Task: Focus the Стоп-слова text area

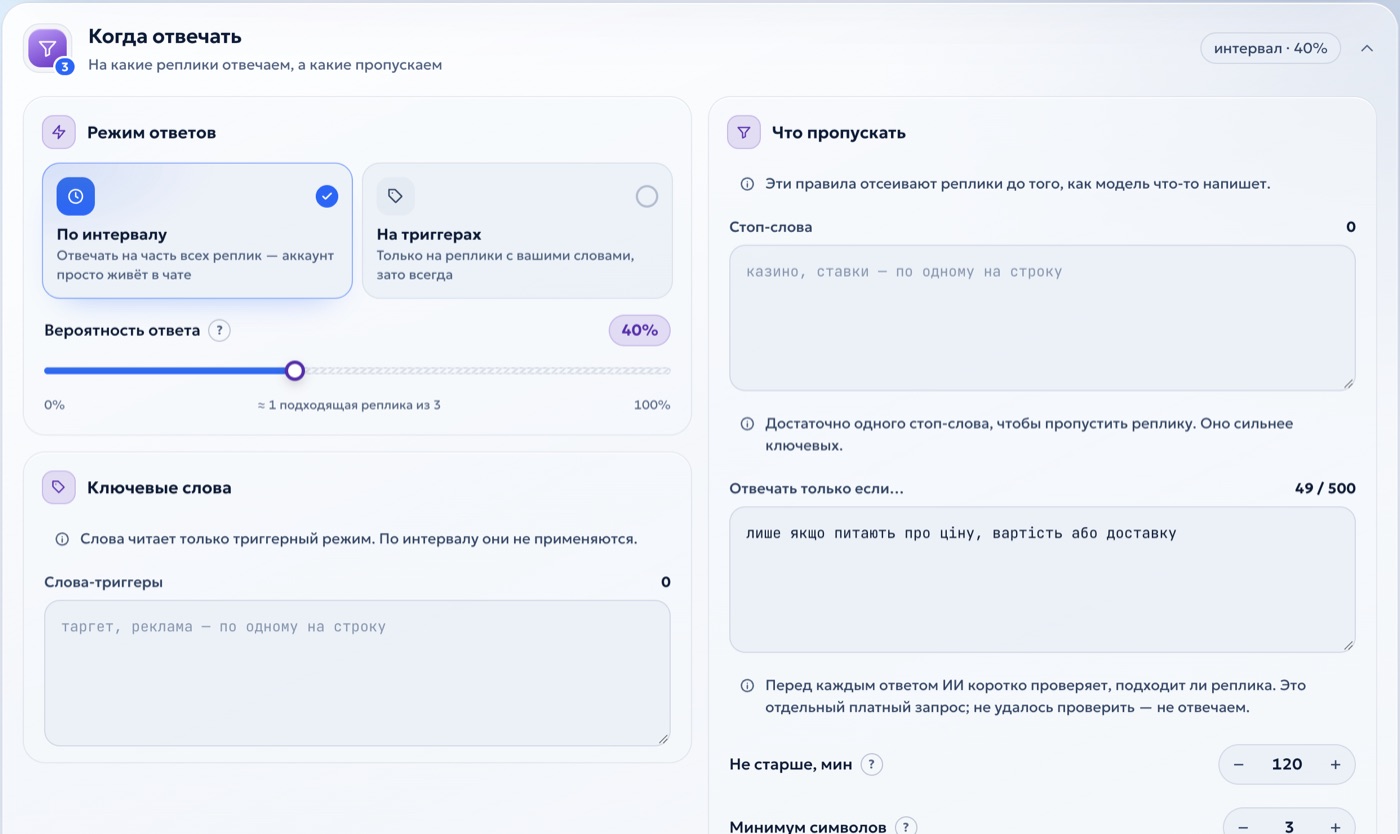Action: click(1042, 318)
